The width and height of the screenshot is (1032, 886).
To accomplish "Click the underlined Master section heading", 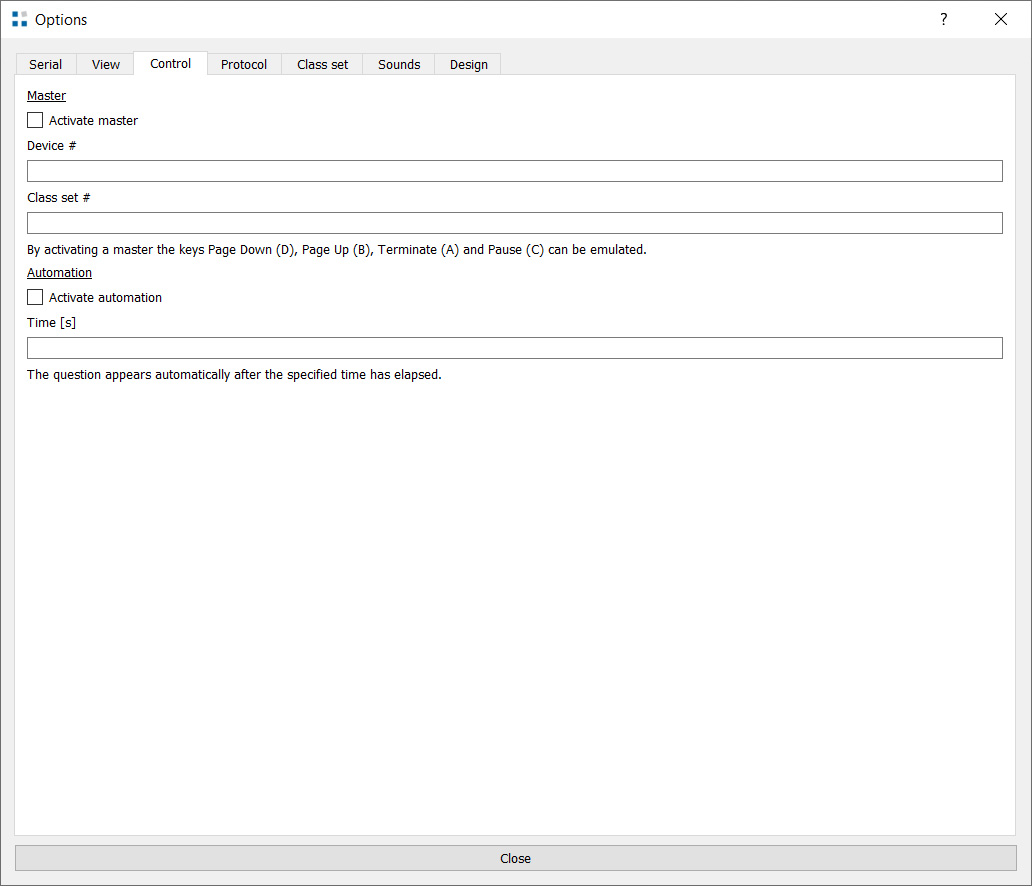I will 46,96.
